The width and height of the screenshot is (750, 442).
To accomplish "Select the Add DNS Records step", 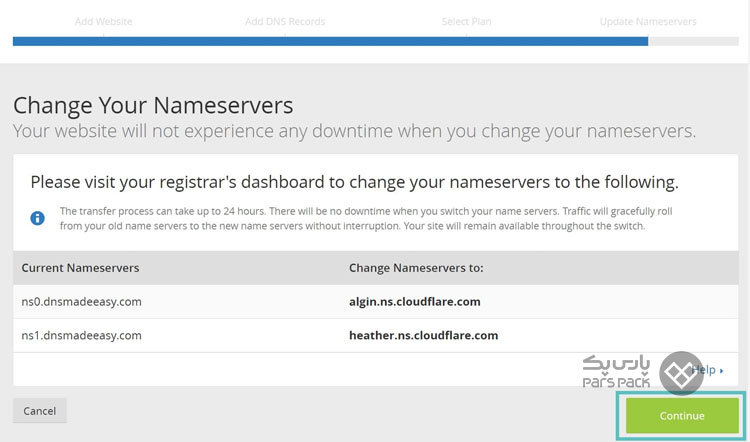I will pyautogui.click(x=285, y=22).
